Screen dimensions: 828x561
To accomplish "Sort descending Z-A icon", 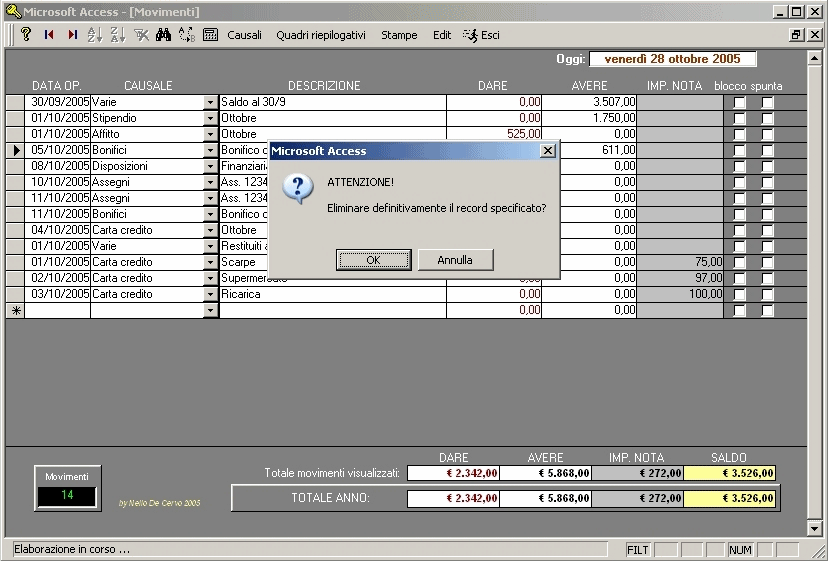I will 118,34.
